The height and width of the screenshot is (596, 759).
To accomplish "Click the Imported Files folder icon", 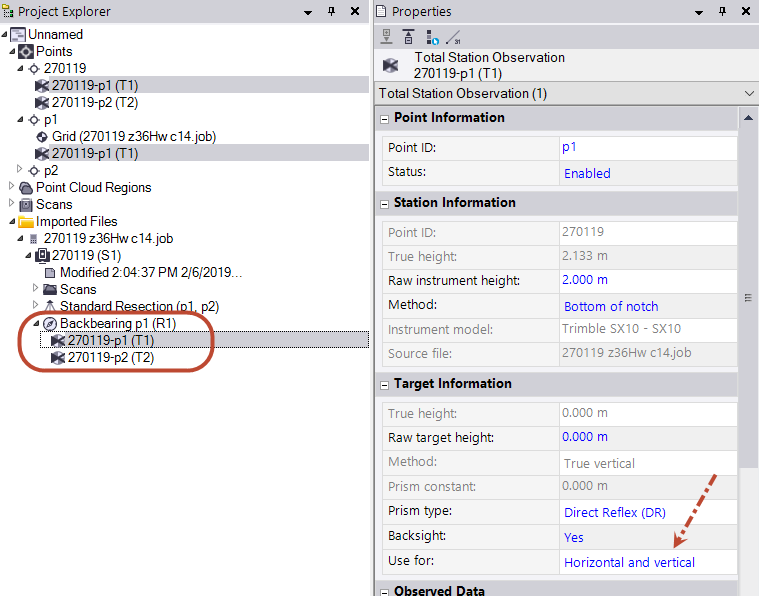I will point(26,222).
